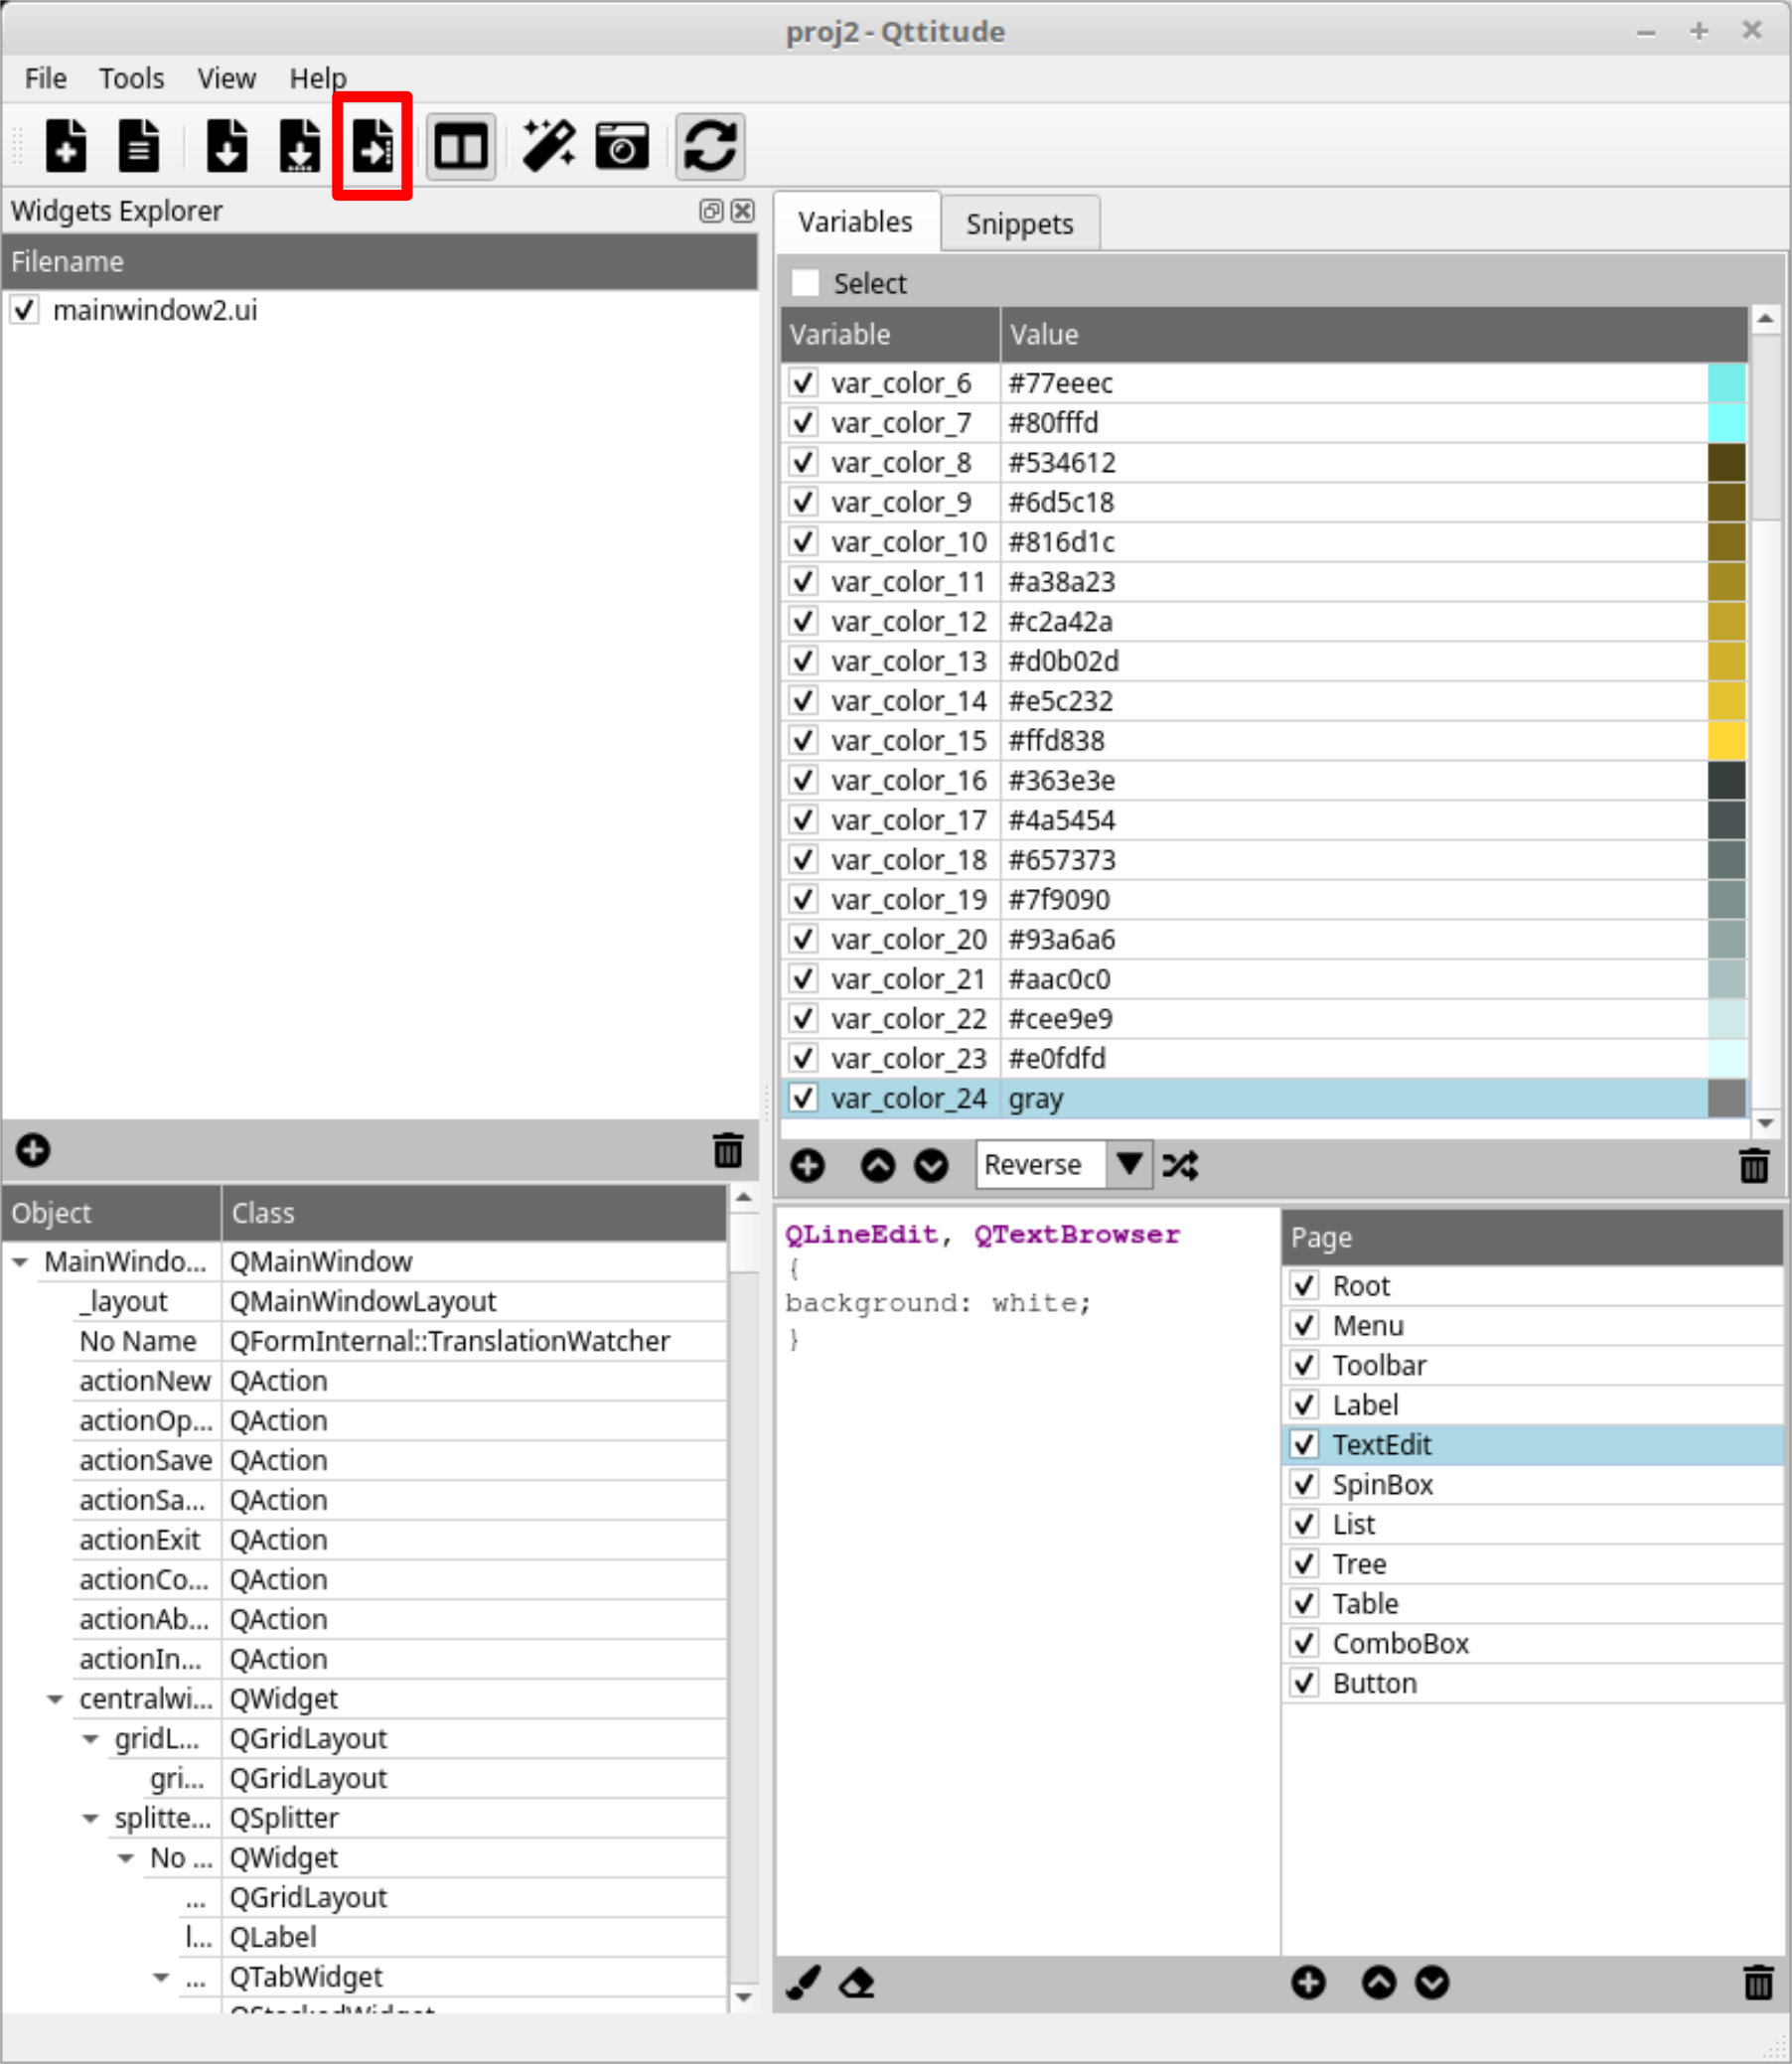Open the Reverse dropdown menu

pos(1129,1165)
